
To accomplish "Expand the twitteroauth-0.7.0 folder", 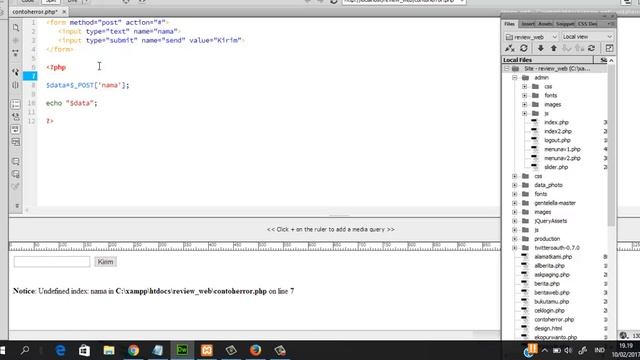I will click(515, 248).
